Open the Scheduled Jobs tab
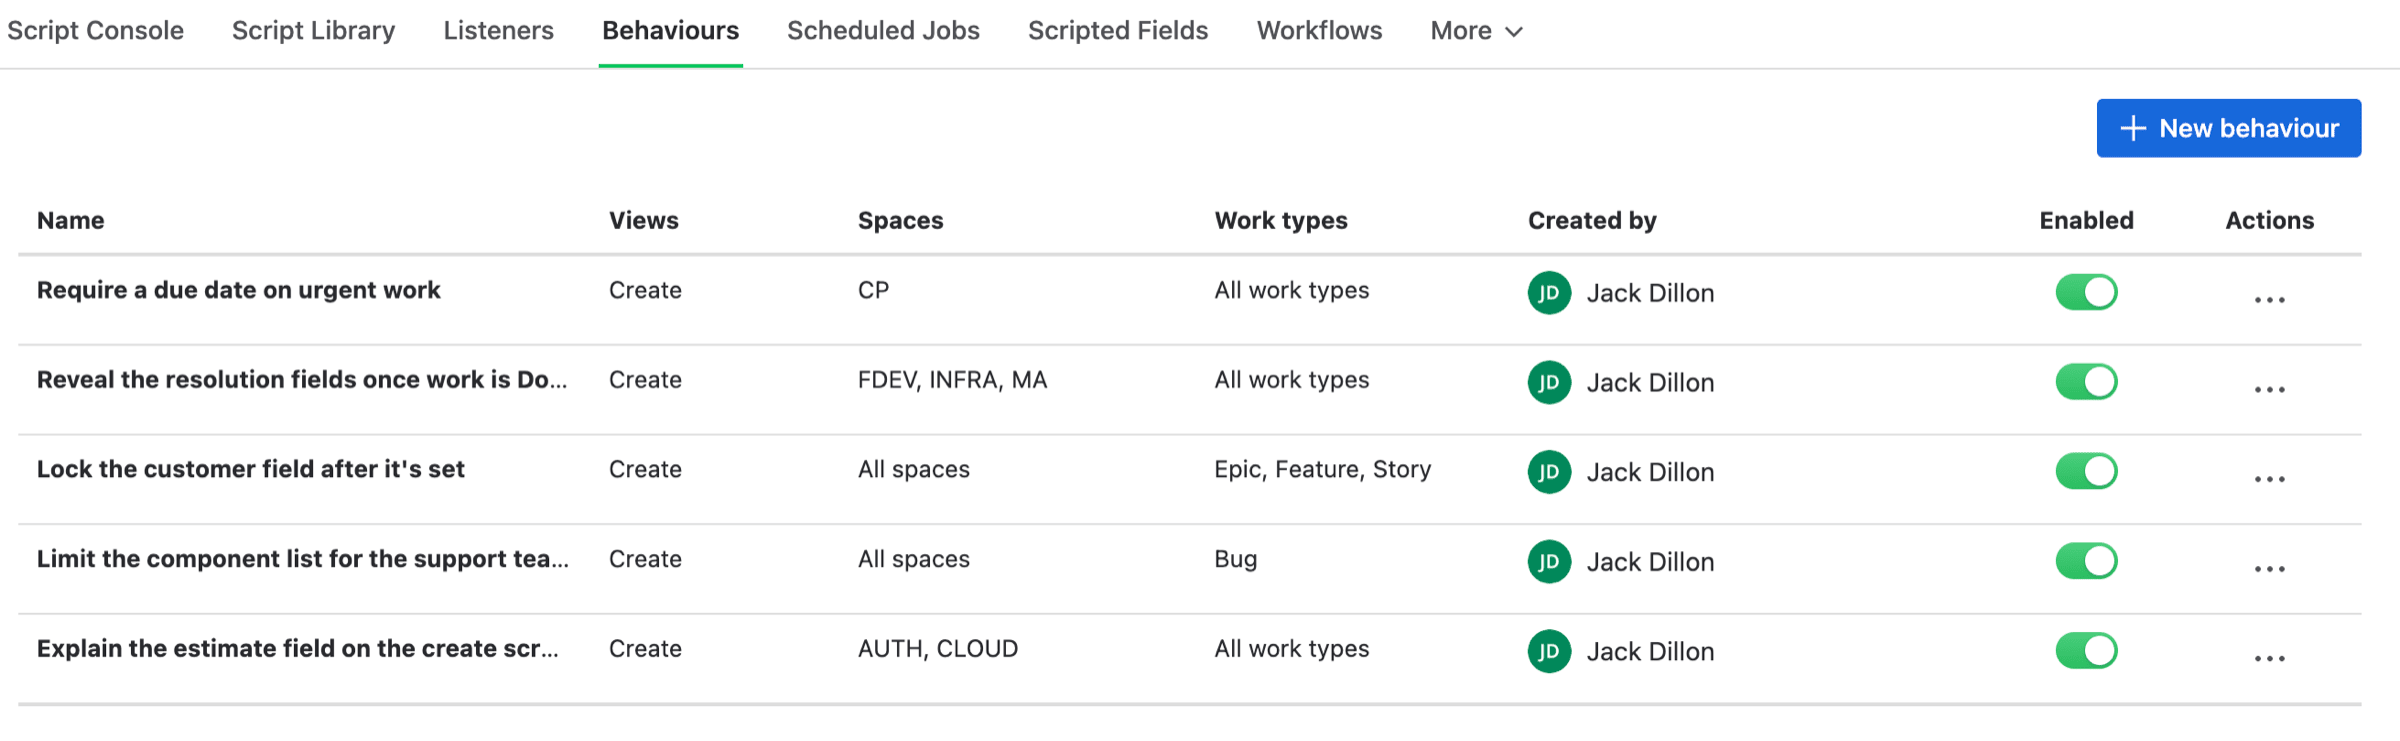 point(883,31)
